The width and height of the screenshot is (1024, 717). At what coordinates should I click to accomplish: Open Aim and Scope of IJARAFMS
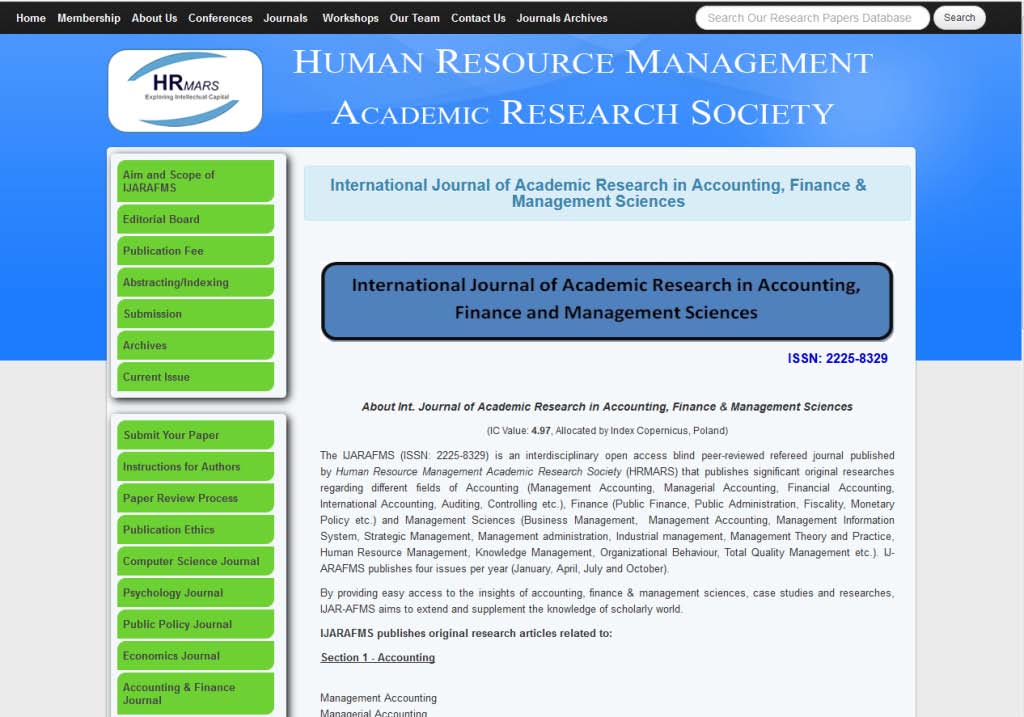[195, 181]
